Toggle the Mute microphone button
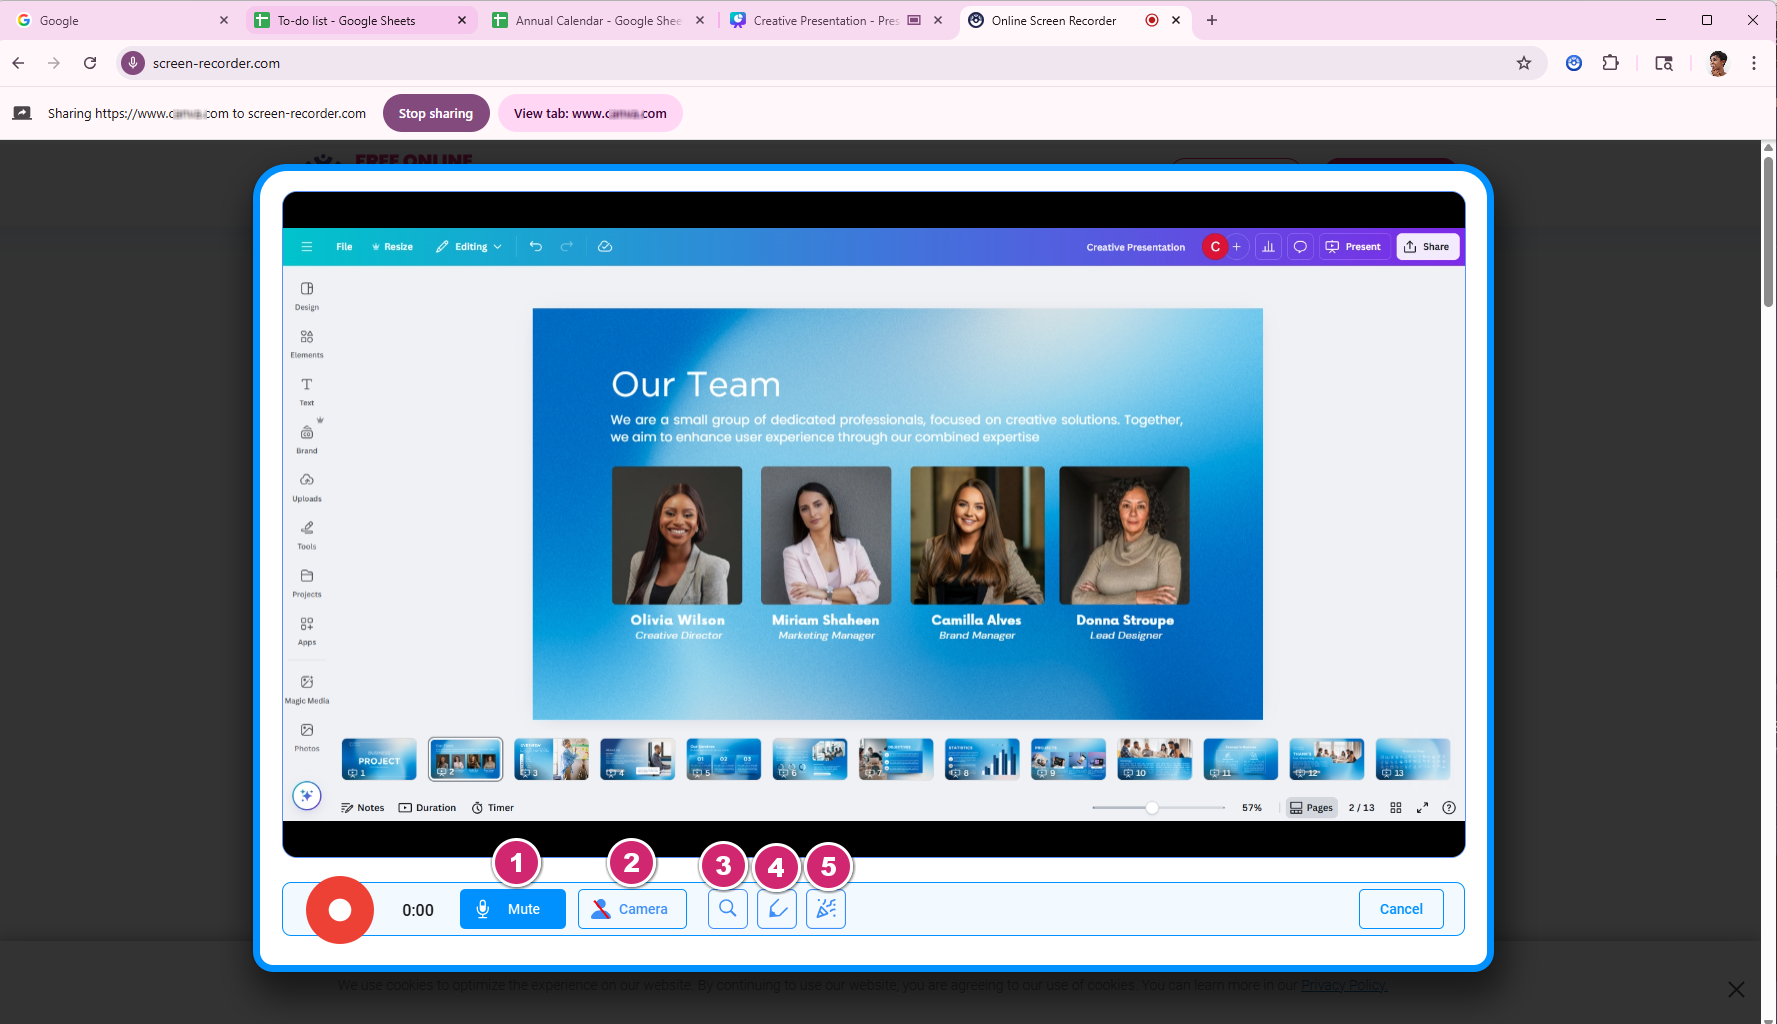The image size is (1777, 1024). pyautogui.click(x=512, y=909)
